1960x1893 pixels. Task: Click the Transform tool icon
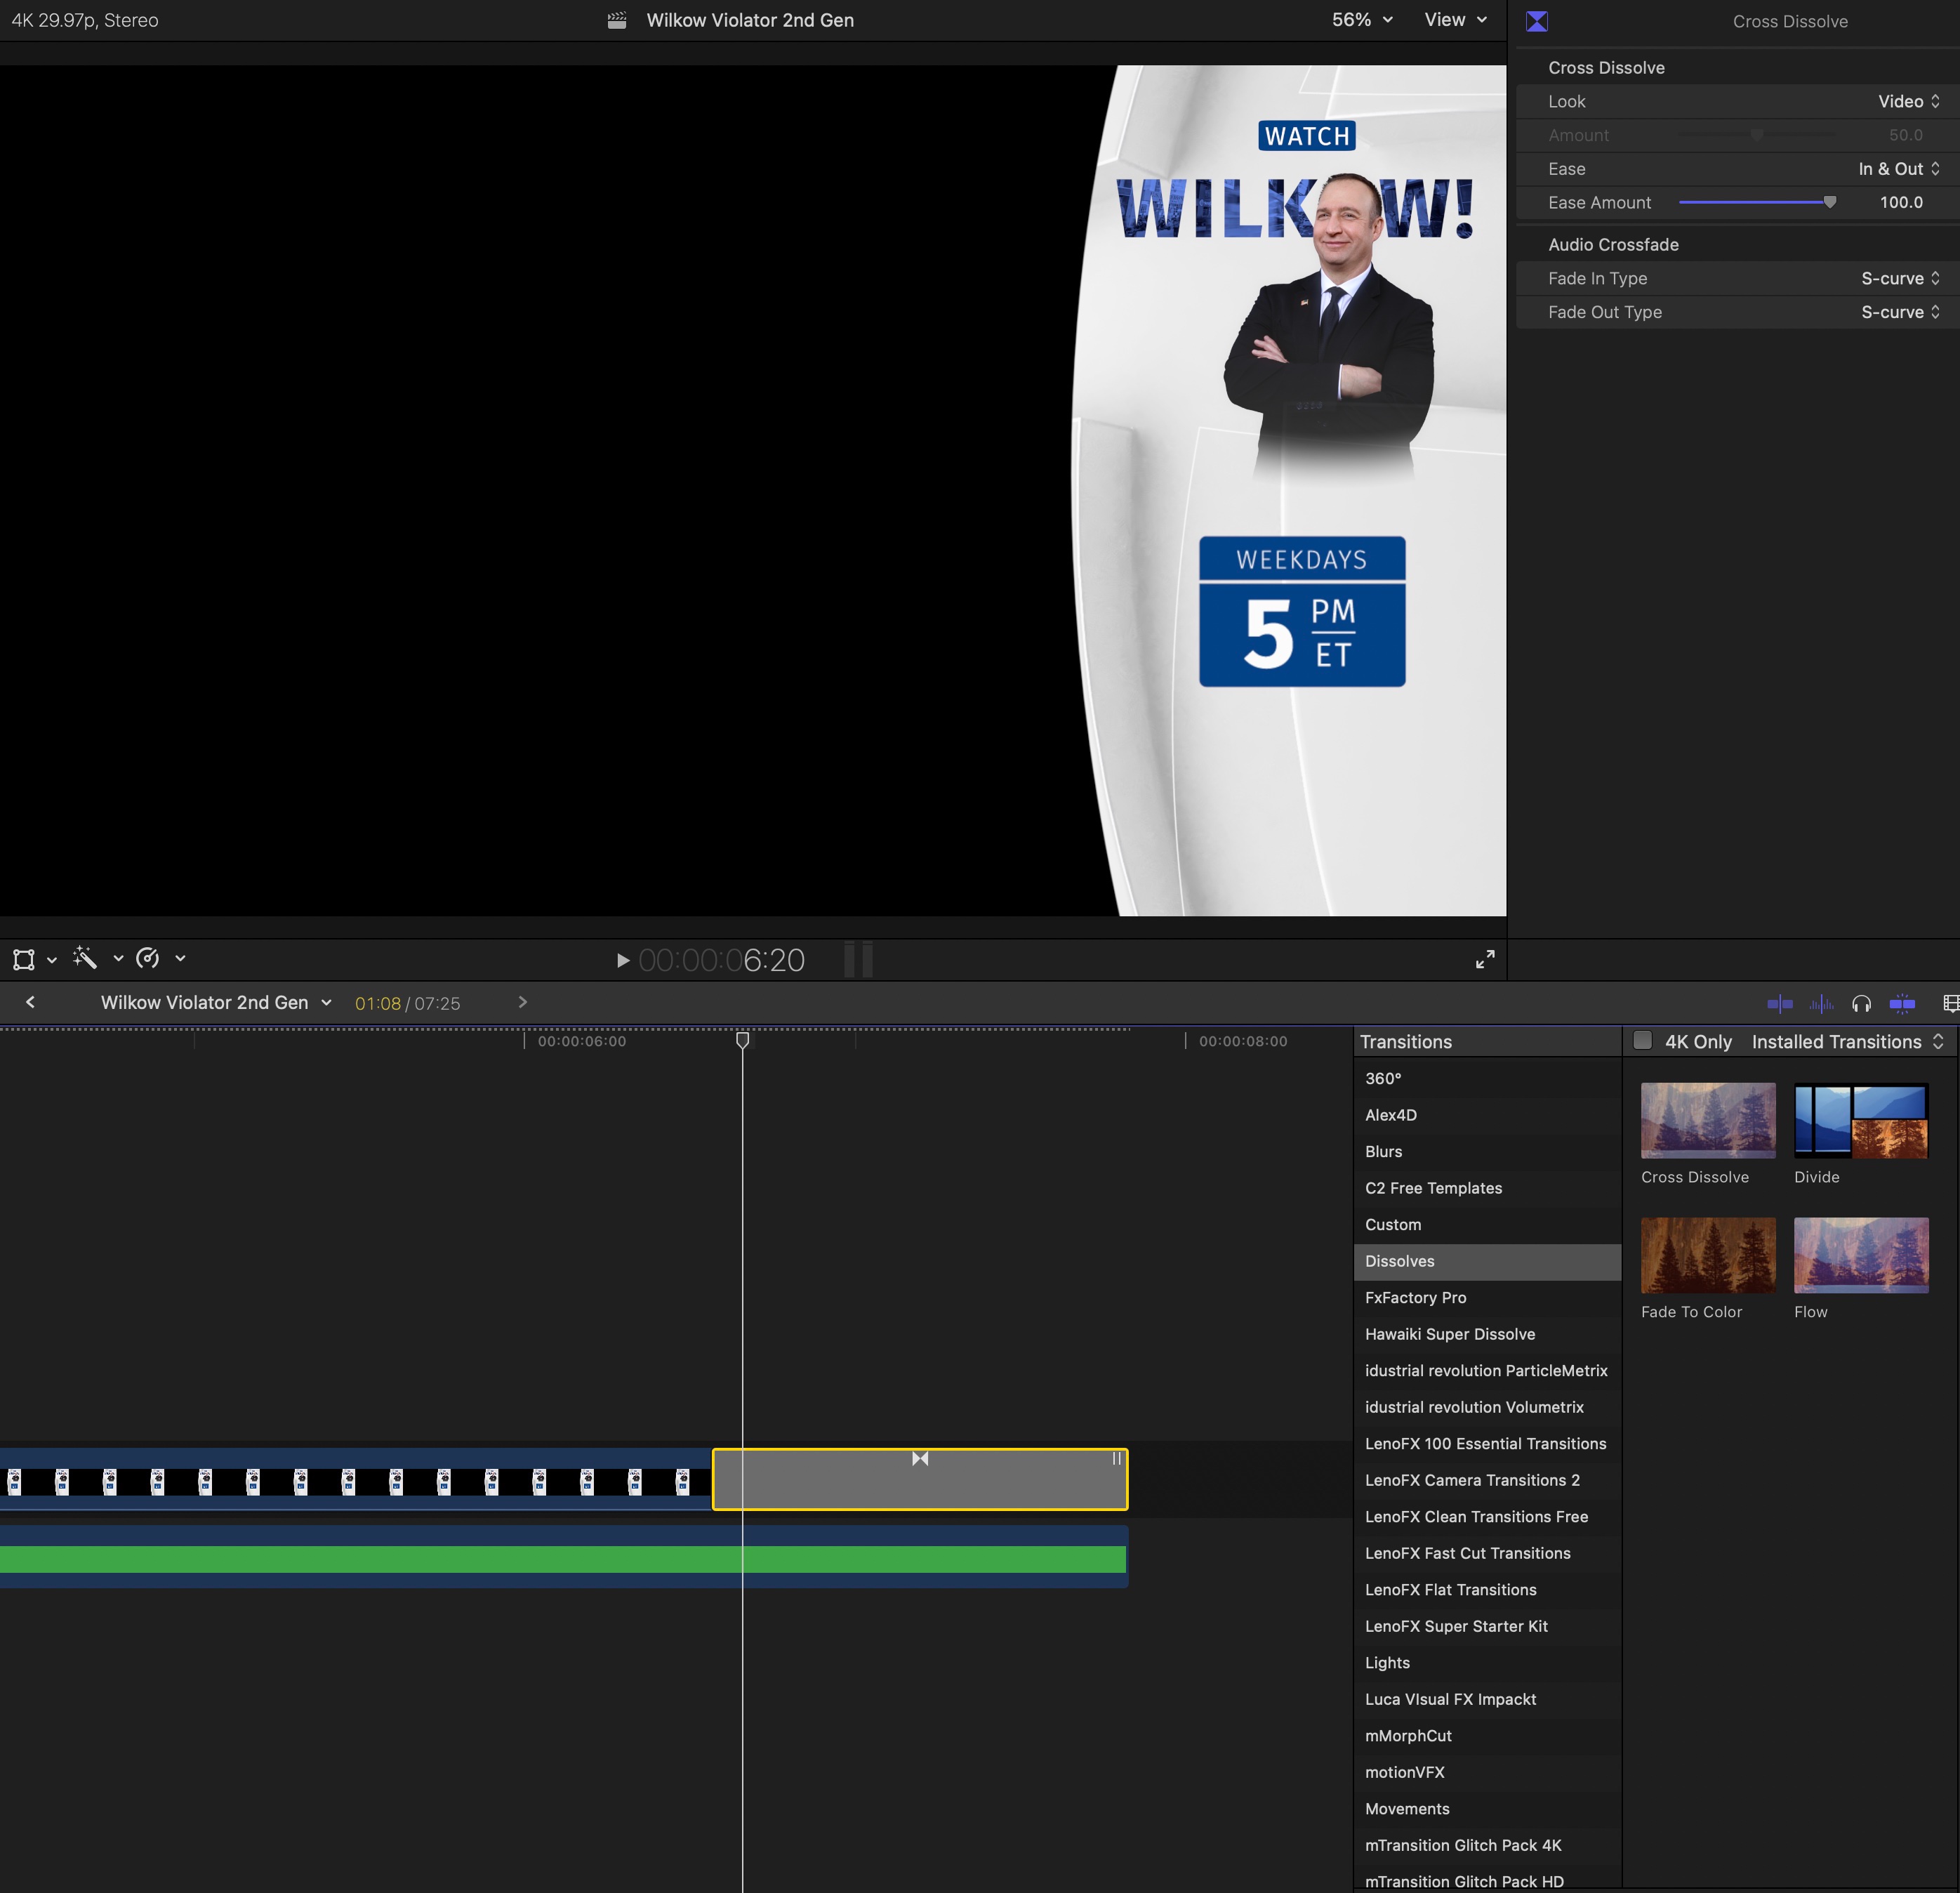click(x=24, y=959)
